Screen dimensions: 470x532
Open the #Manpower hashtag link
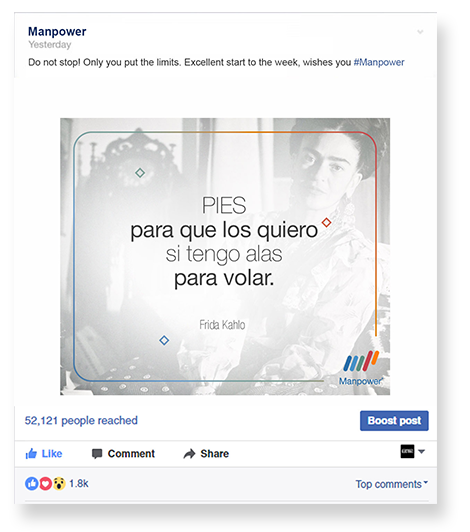tap(379, 62)
